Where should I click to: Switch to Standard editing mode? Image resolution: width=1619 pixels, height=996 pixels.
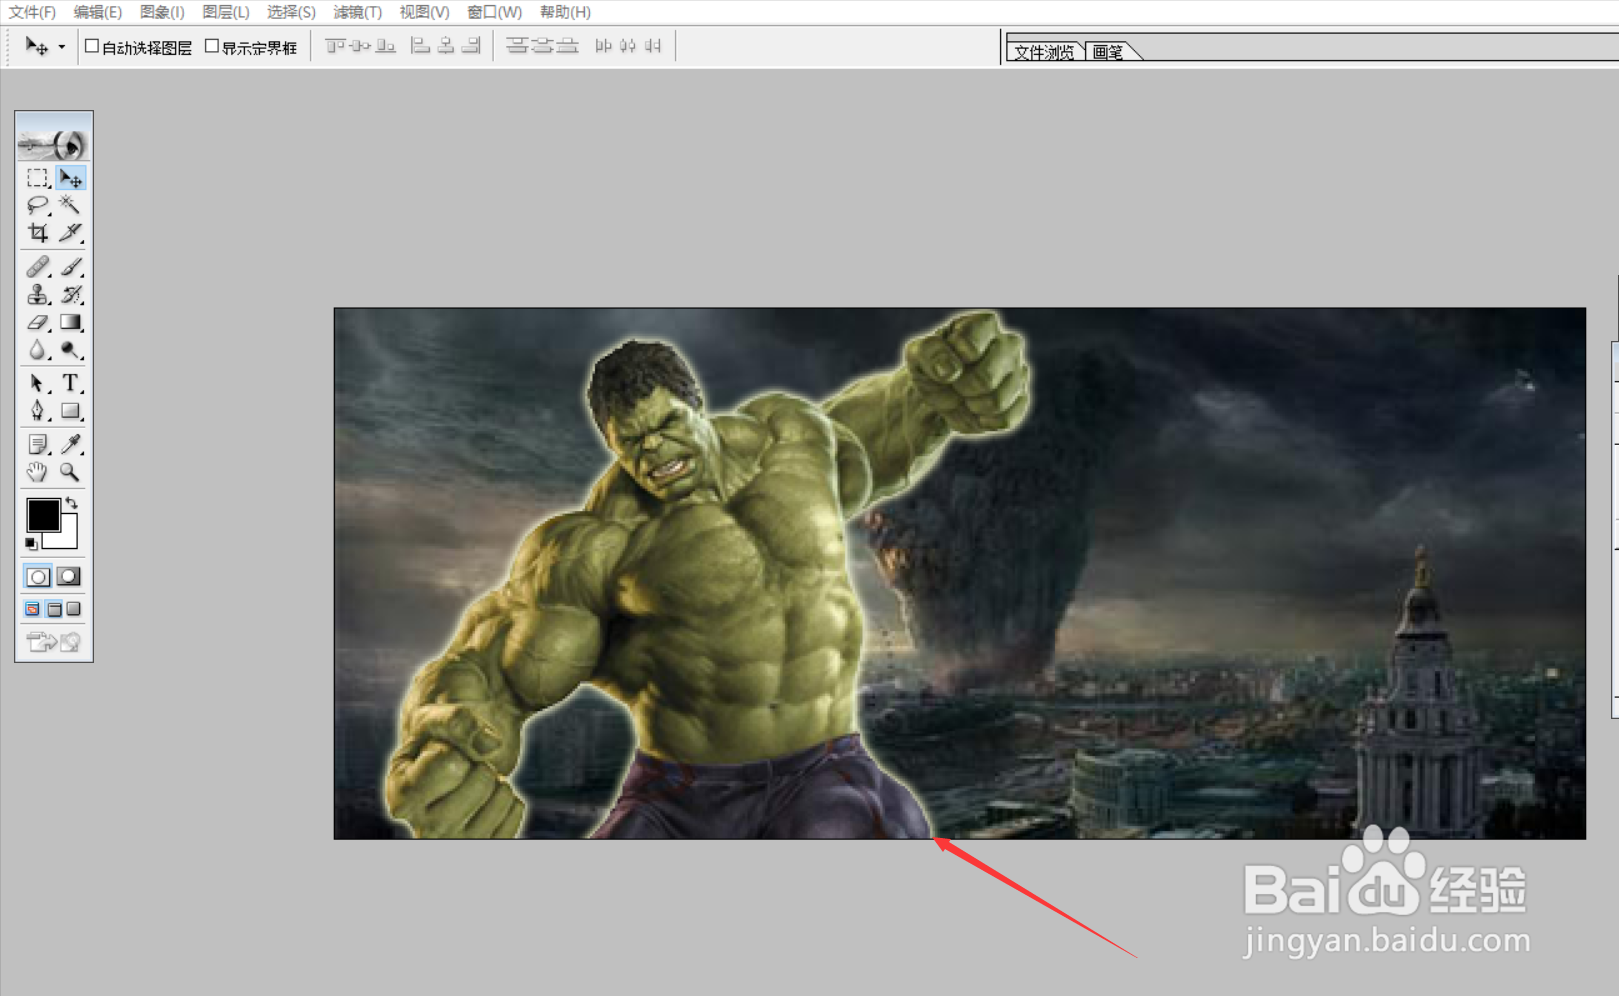click(x=38, y=577)
